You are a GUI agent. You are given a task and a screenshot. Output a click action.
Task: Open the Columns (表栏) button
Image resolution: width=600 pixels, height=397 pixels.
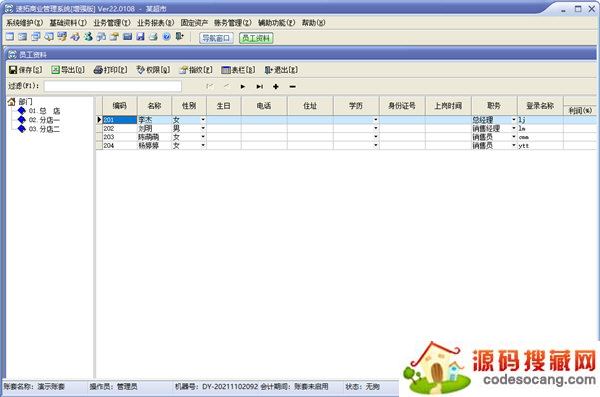238,70
